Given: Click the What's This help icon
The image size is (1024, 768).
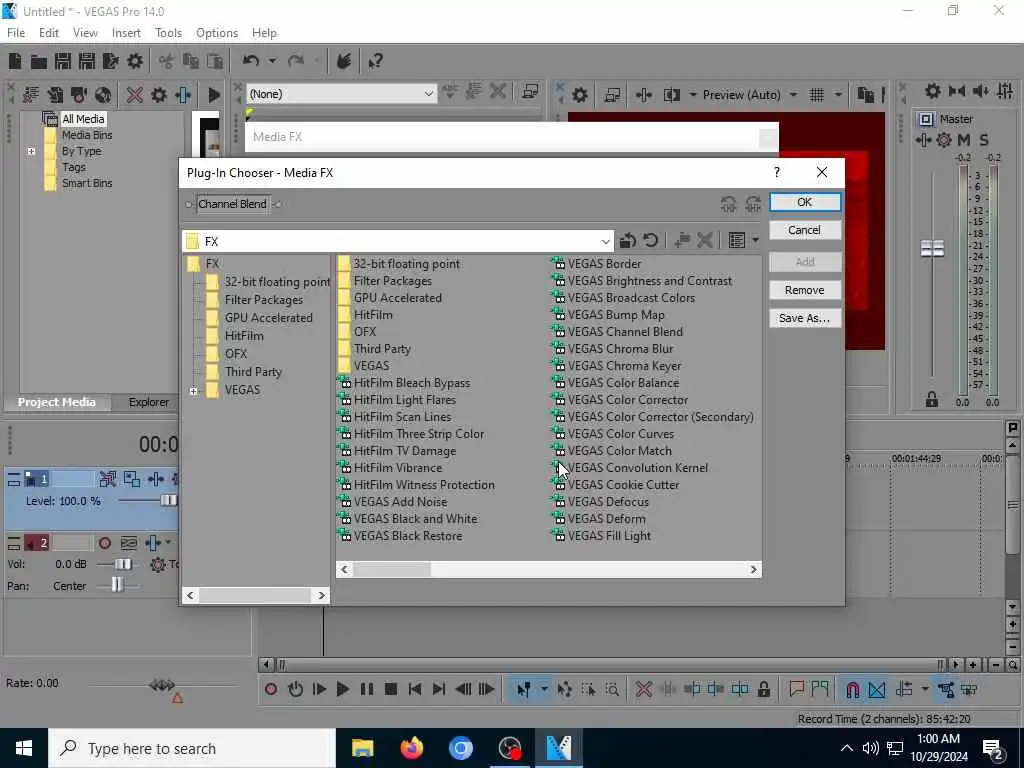Looking at the screenshot, I should click(376, 61).
